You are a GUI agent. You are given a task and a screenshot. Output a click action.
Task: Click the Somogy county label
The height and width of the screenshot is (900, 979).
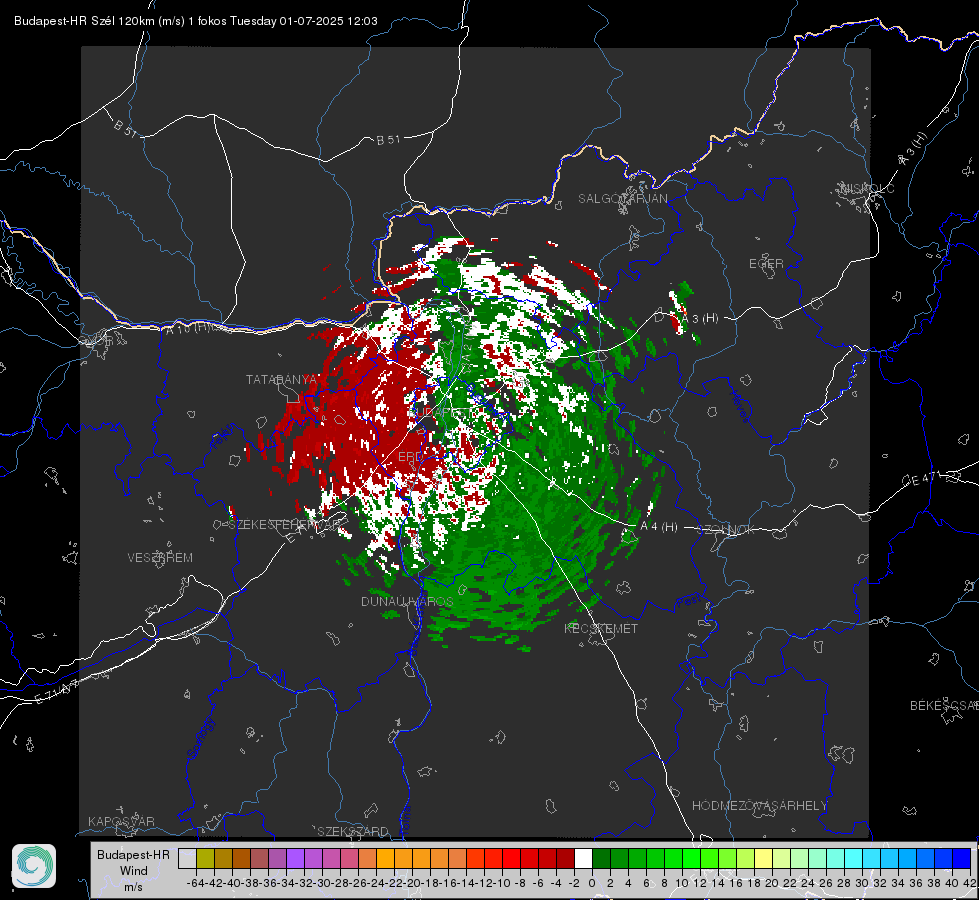point(200,738)
